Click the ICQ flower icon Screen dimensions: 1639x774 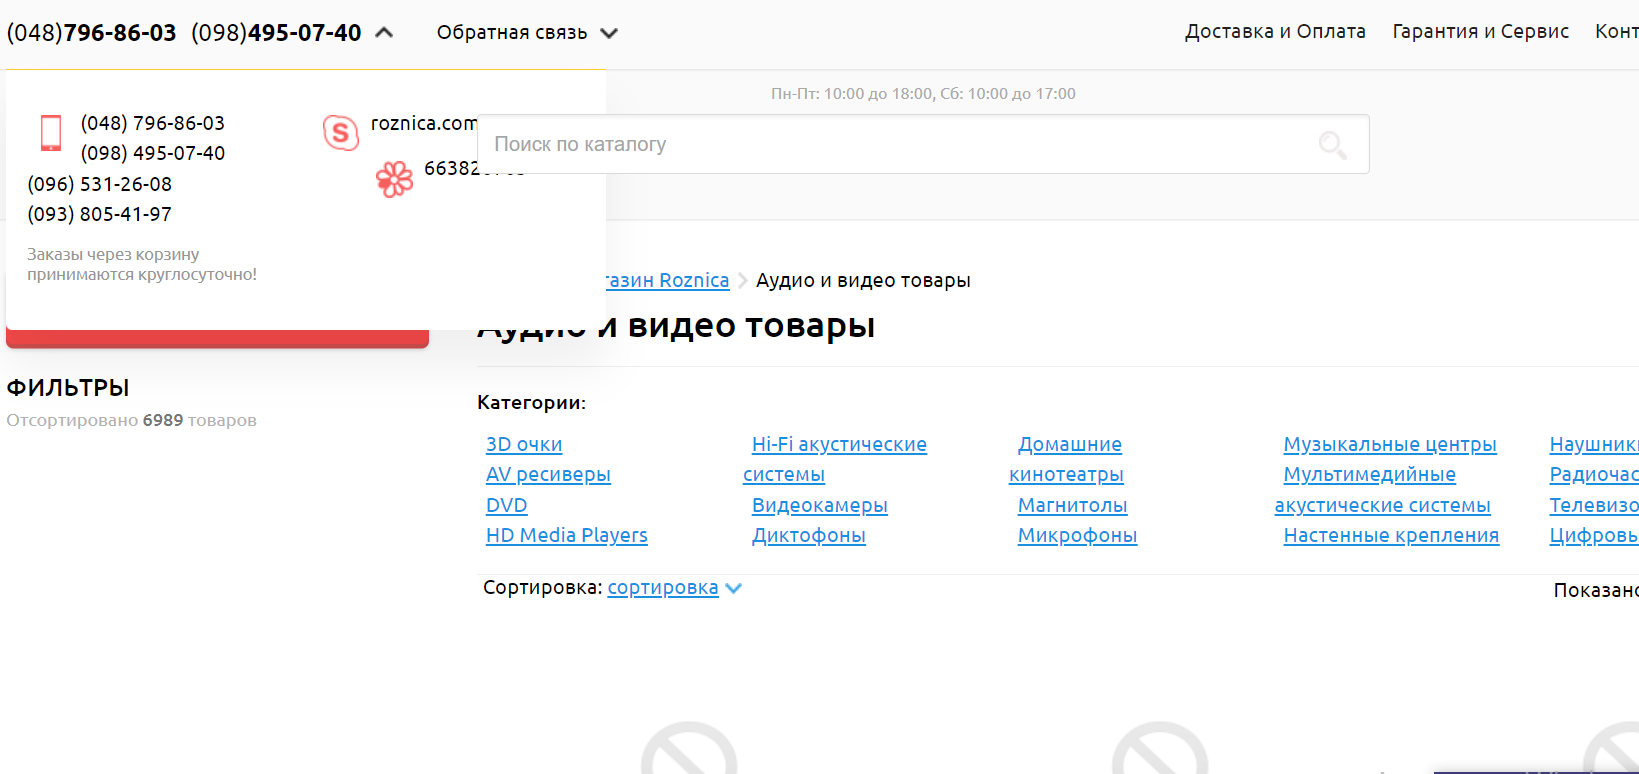394,179
